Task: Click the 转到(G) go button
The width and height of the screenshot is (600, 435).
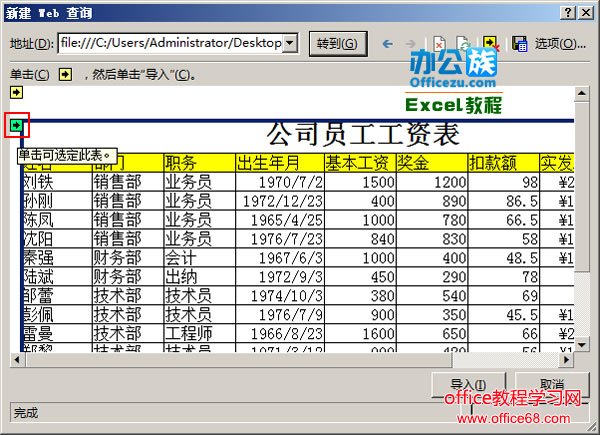Action: pyautogui.click(x=338, y=44)
